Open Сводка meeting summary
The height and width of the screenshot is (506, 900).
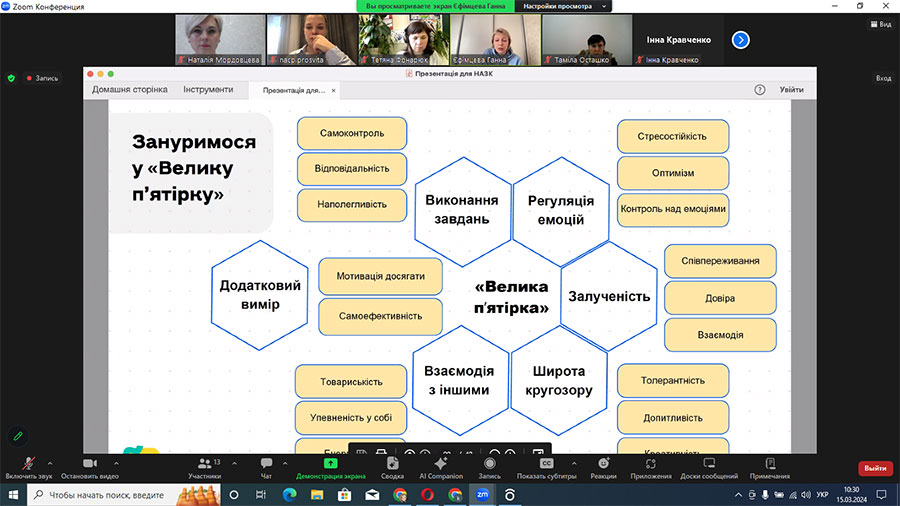[x=393, y=468]
